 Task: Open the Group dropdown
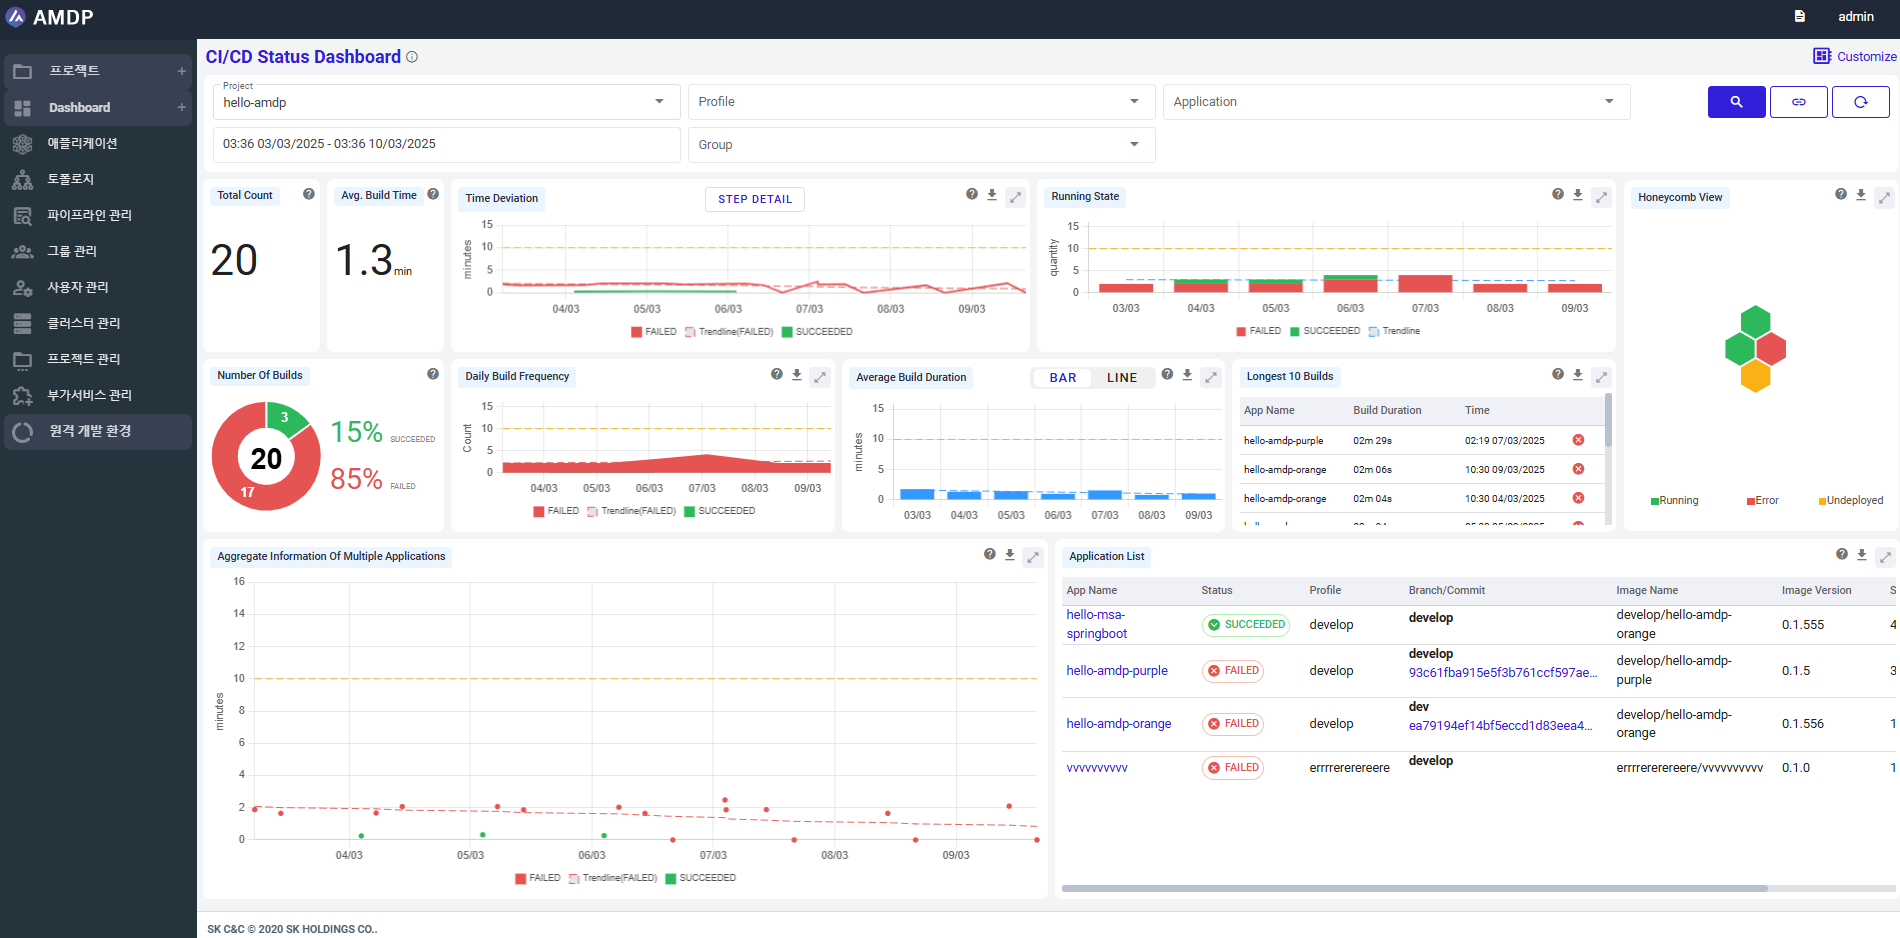[x=921, y=144]
